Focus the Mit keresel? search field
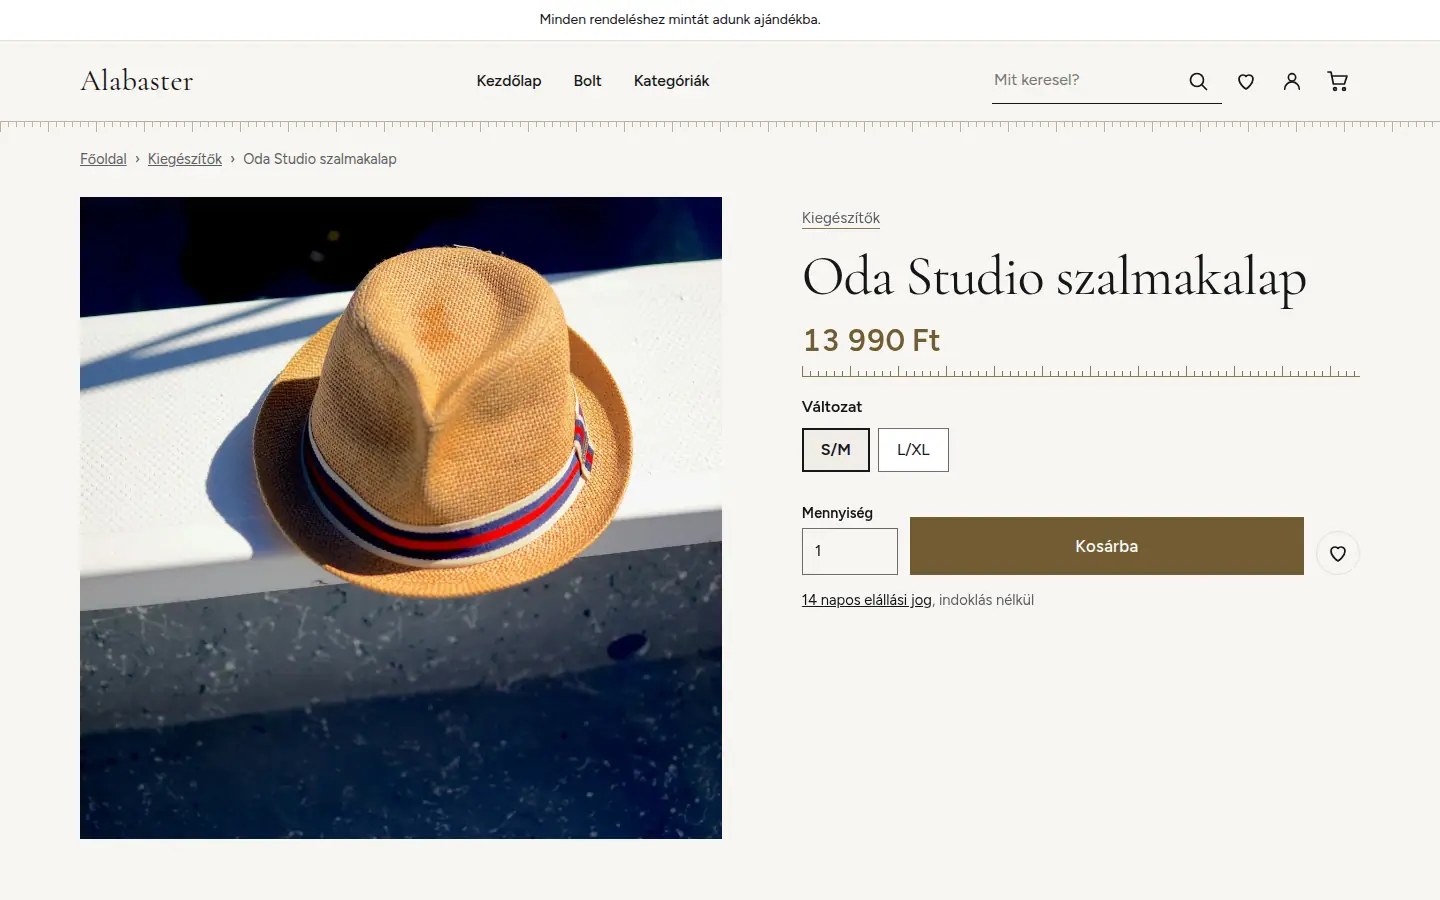The image size is (1440, 900). click(x=1084, y=80)
